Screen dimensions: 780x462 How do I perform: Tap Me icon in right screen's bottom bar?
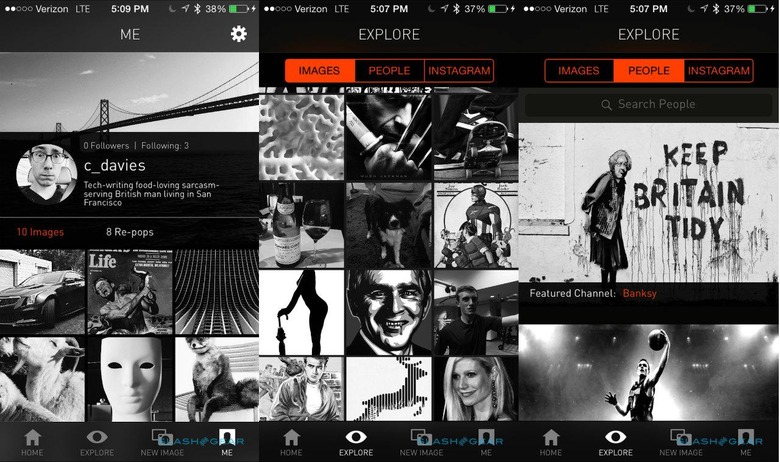point(746,437)
